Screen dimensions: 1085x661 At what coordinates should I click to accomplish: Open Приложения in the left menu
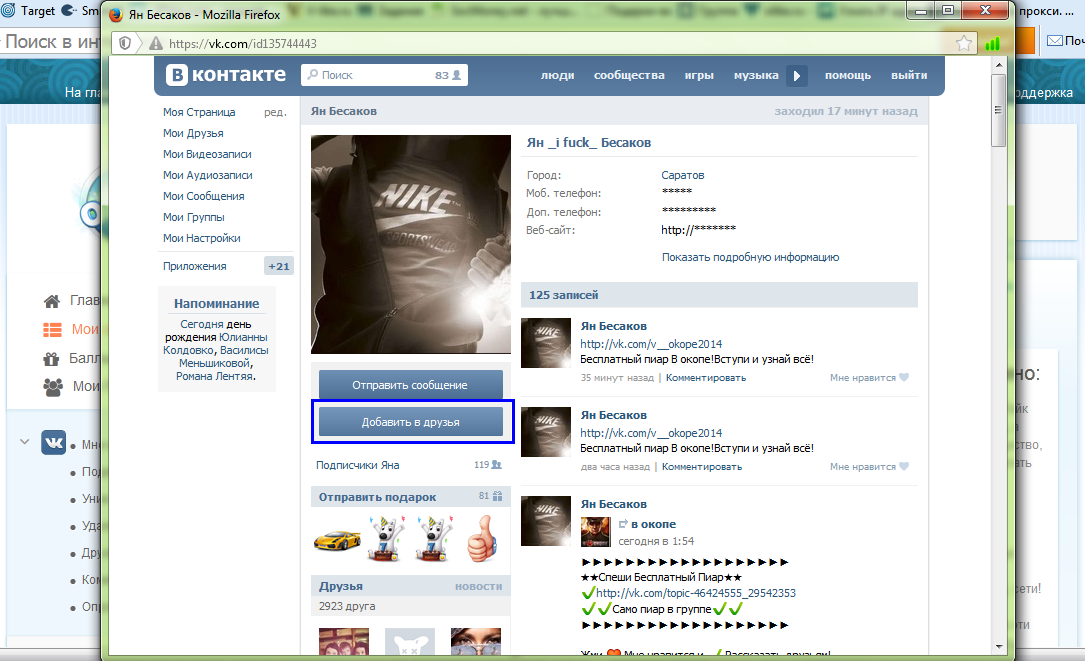(x=194, y=266)
